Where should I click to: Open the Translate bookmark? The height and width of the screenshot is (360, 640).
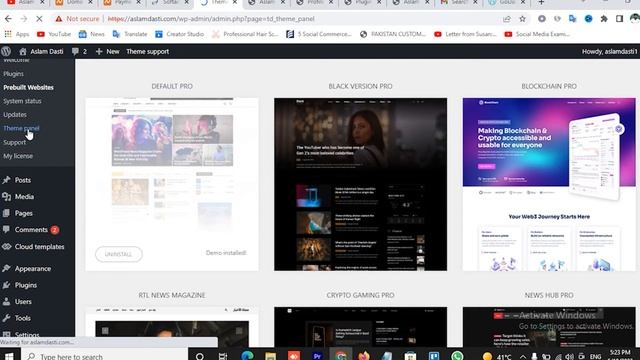[130, 34]
